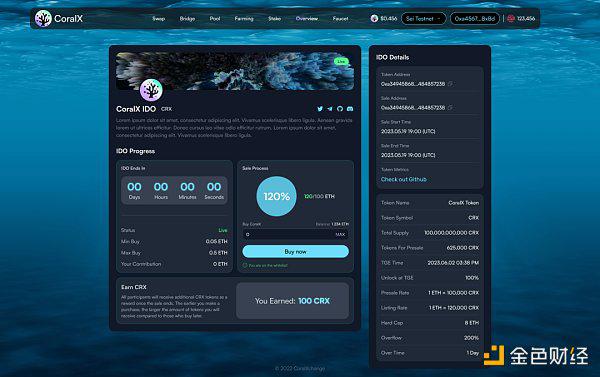Click the You Earned: 100 CRX box
The width and height of the screenshot is (600, 377).
(292, 301)
